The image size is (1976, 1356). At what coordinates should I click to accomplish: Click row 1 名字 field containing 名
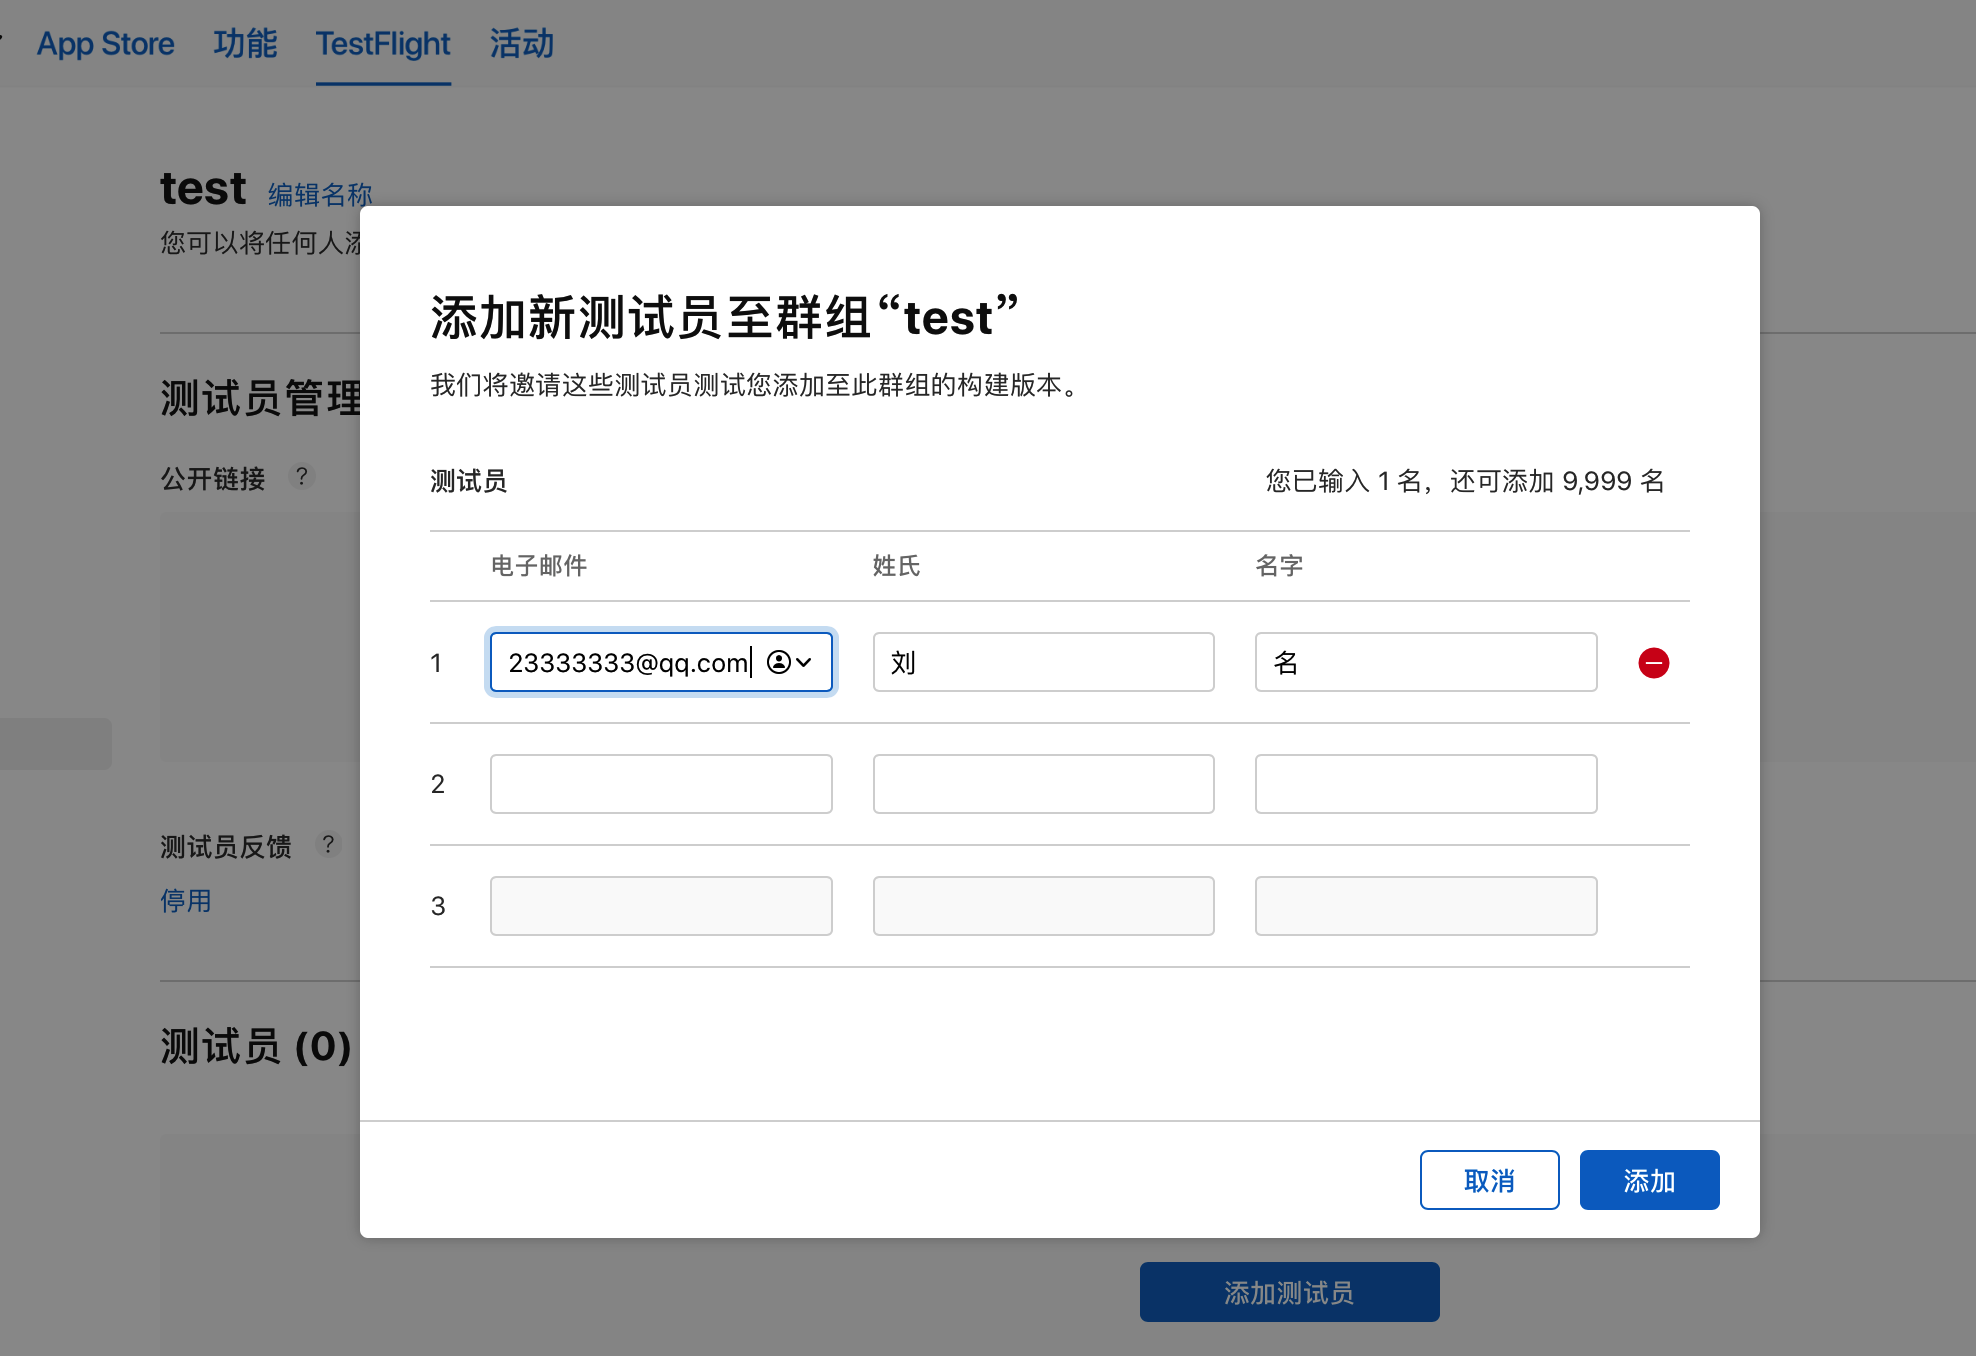pyautogui.click(x=1426, y=662)
